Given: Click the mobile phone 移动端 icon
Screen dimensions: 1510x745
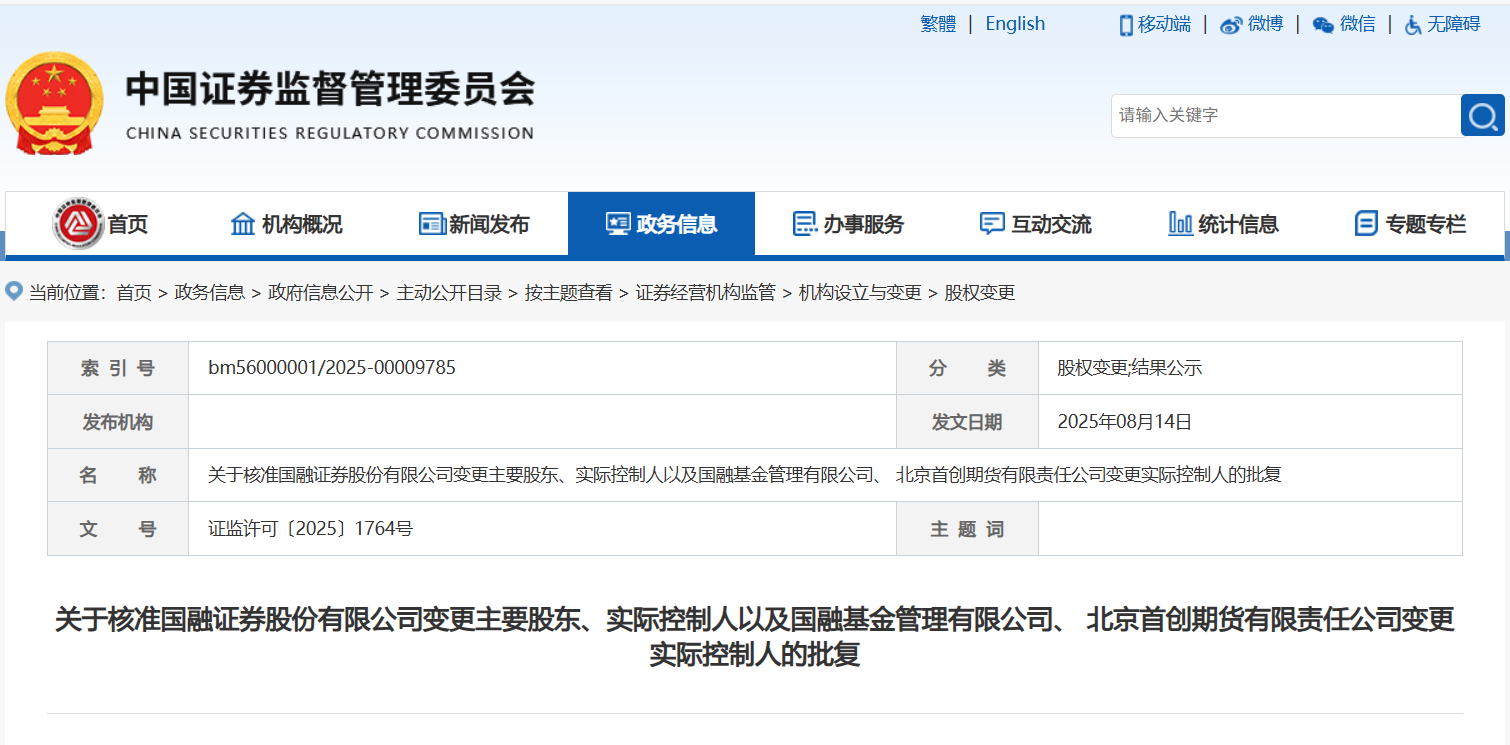Looking at the screenshot, I should 1126,25.
